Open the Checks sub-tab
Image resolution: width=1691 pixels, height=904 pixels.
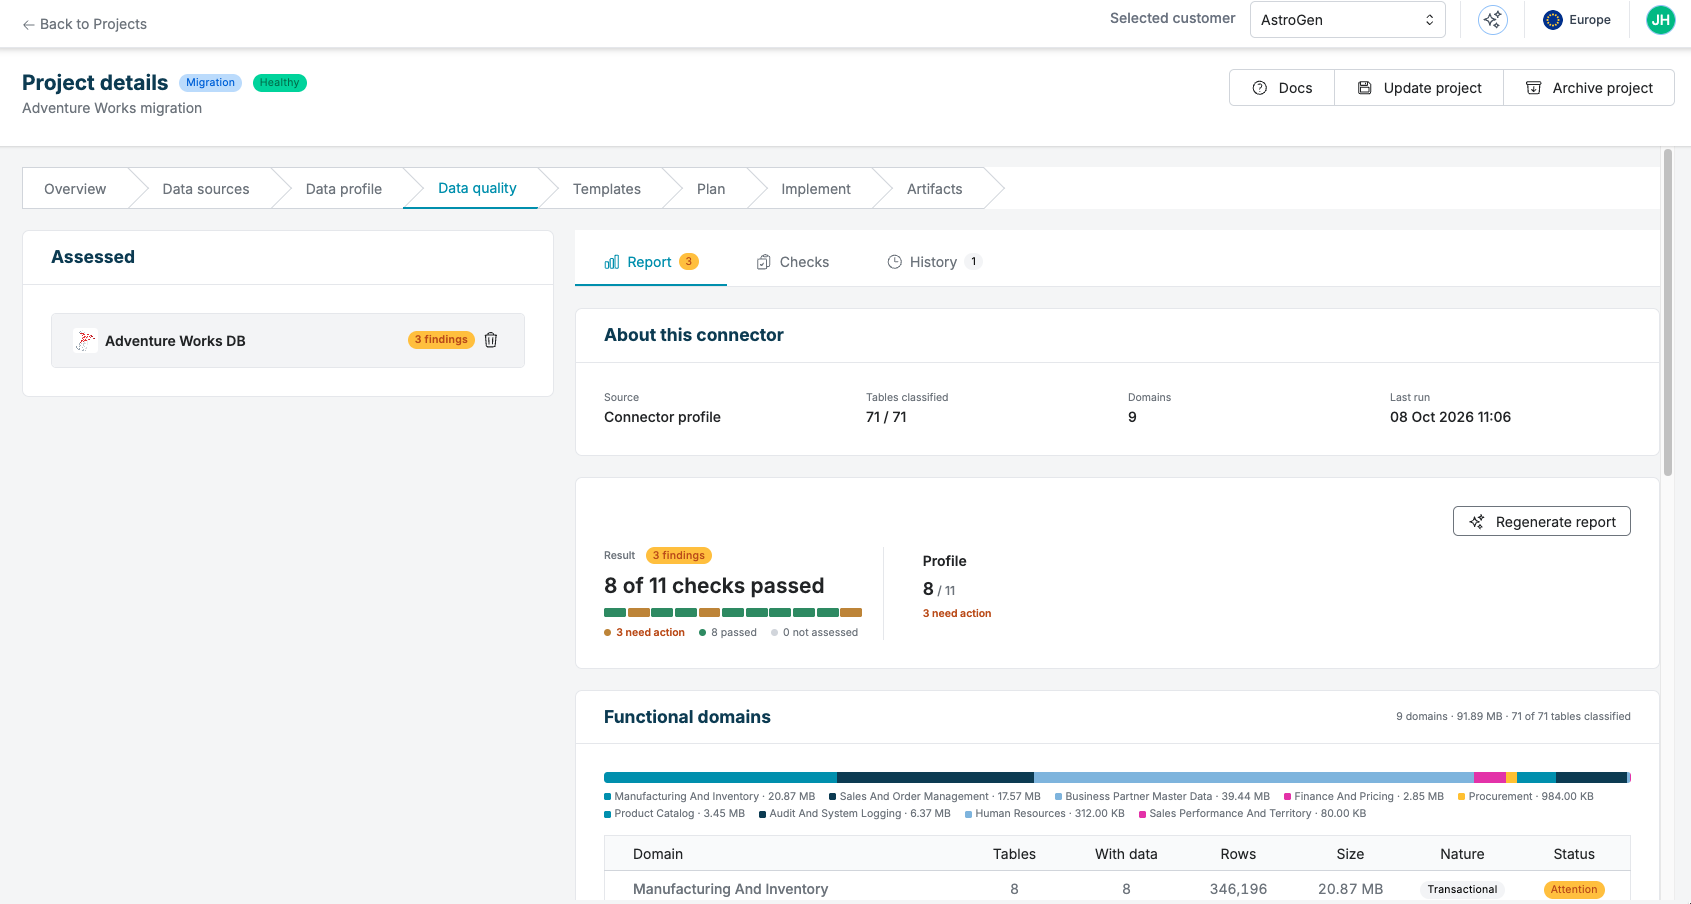(793, 262)
